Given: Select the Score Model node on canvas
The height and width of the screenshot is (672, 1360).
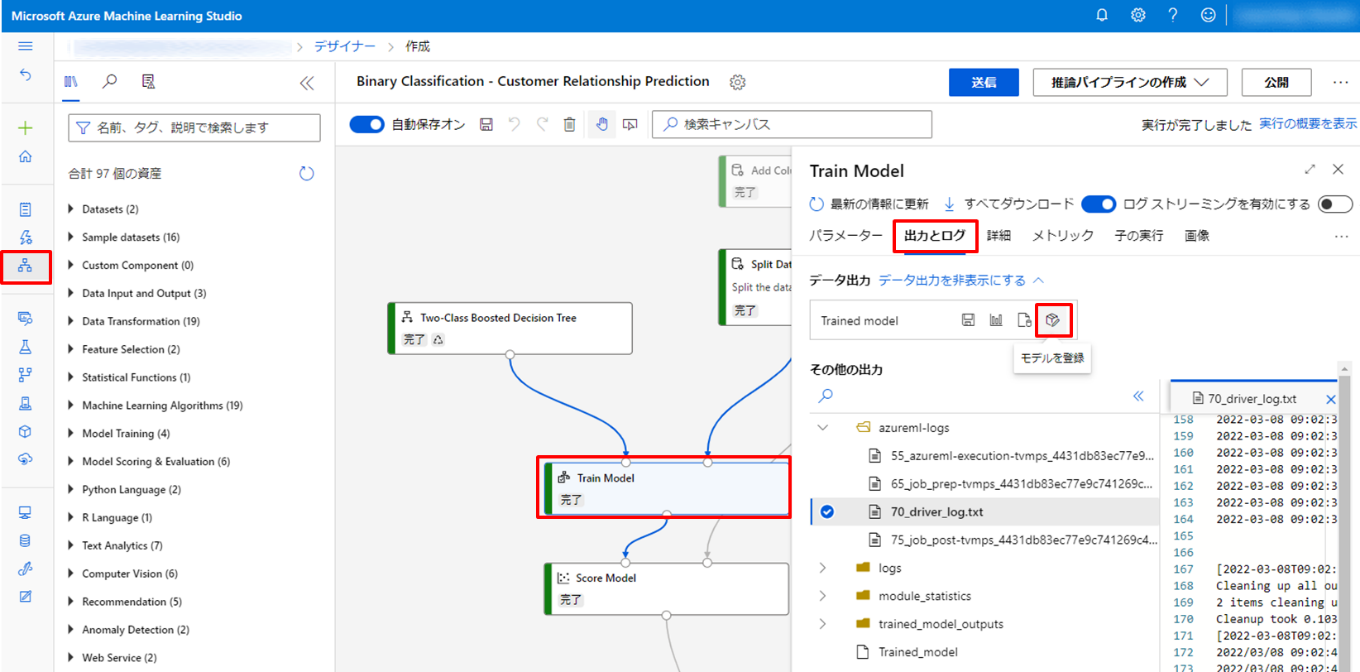Looking at the screenshot, I should 666,588.
